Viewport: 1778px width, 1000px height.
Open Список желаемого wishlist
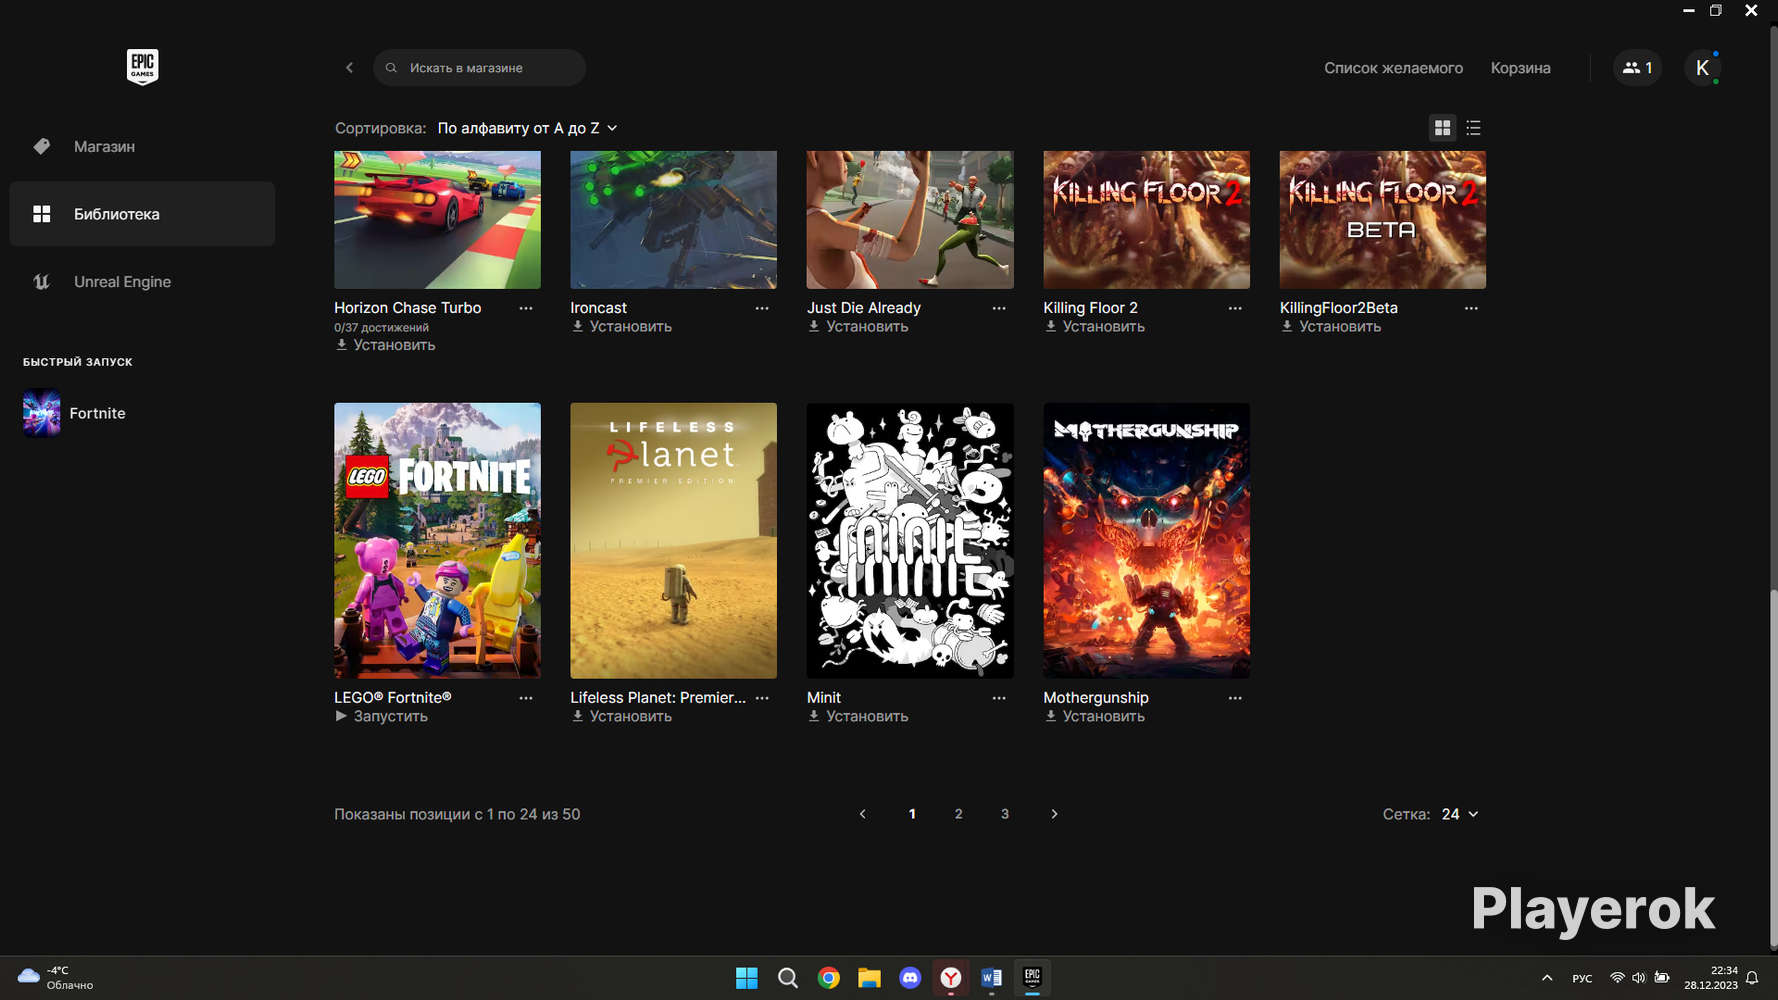click(1393, 68)
